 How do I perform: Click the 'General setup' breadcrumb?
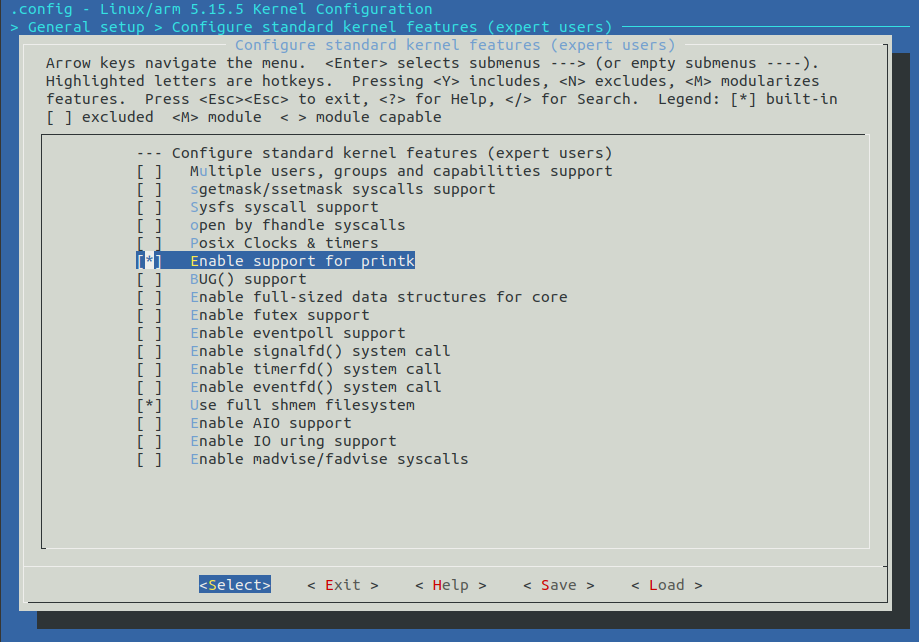pos(86,27)
